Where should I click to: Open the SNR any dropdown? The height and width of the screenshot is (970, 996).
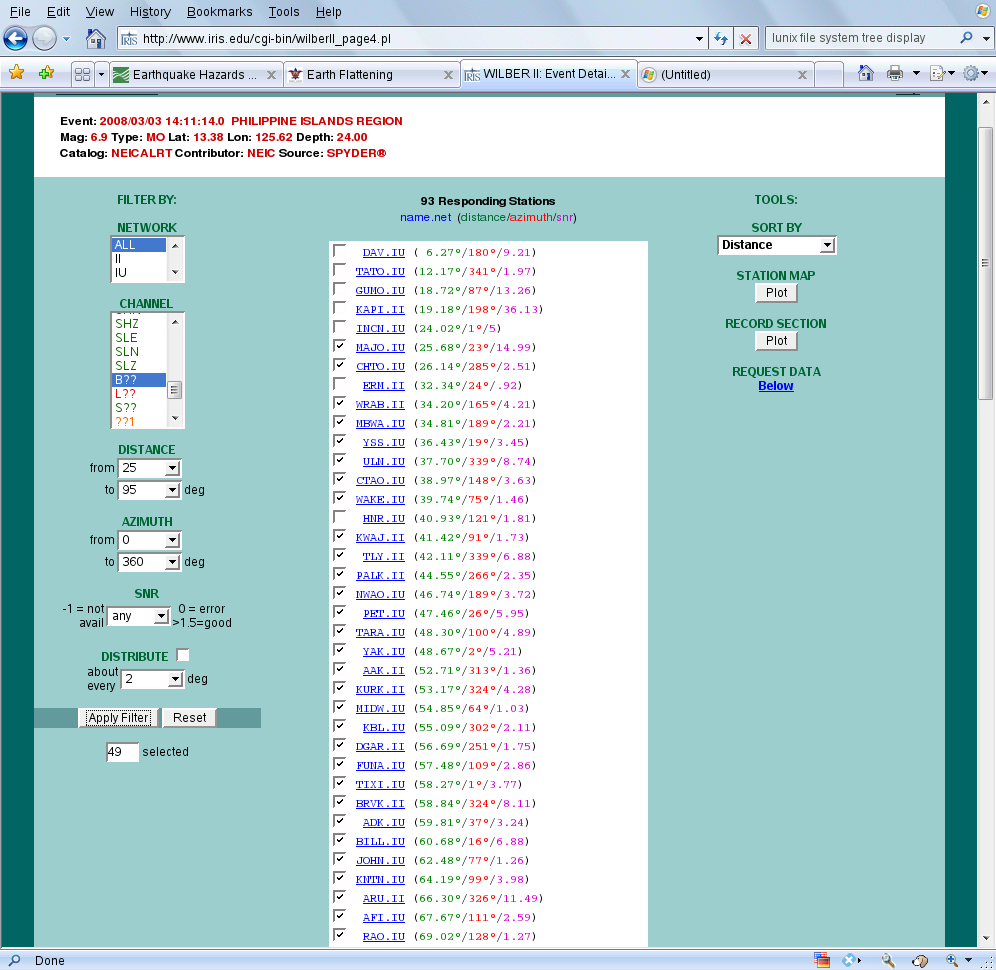coord(138,616)
